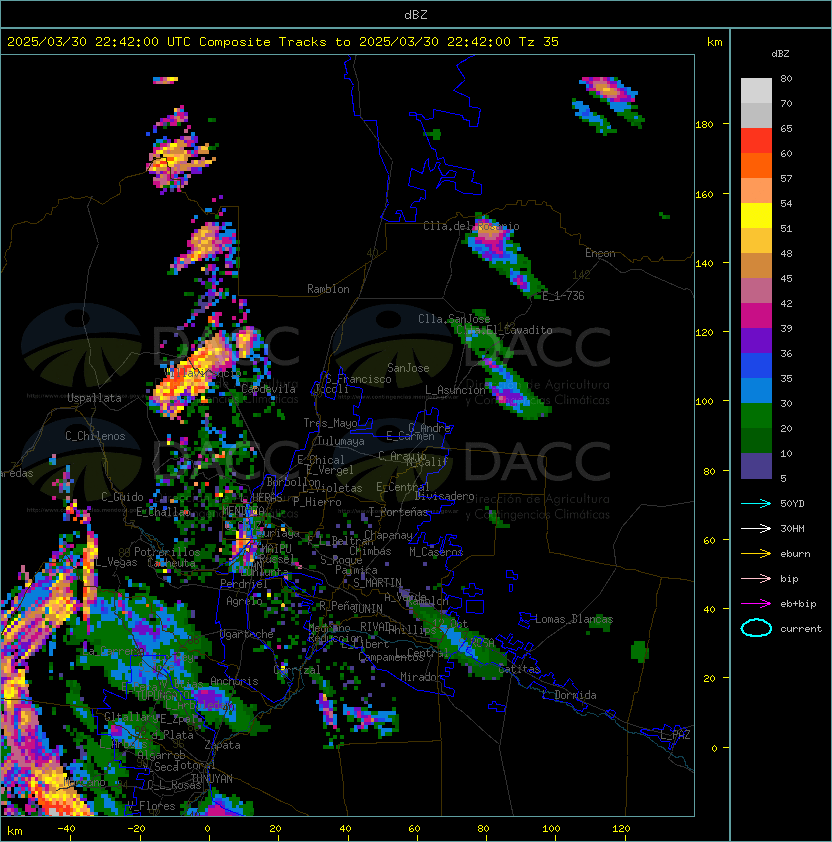Click the Uspallata label on the map
This screenshot has height=842, width=832.
(94, 398)
